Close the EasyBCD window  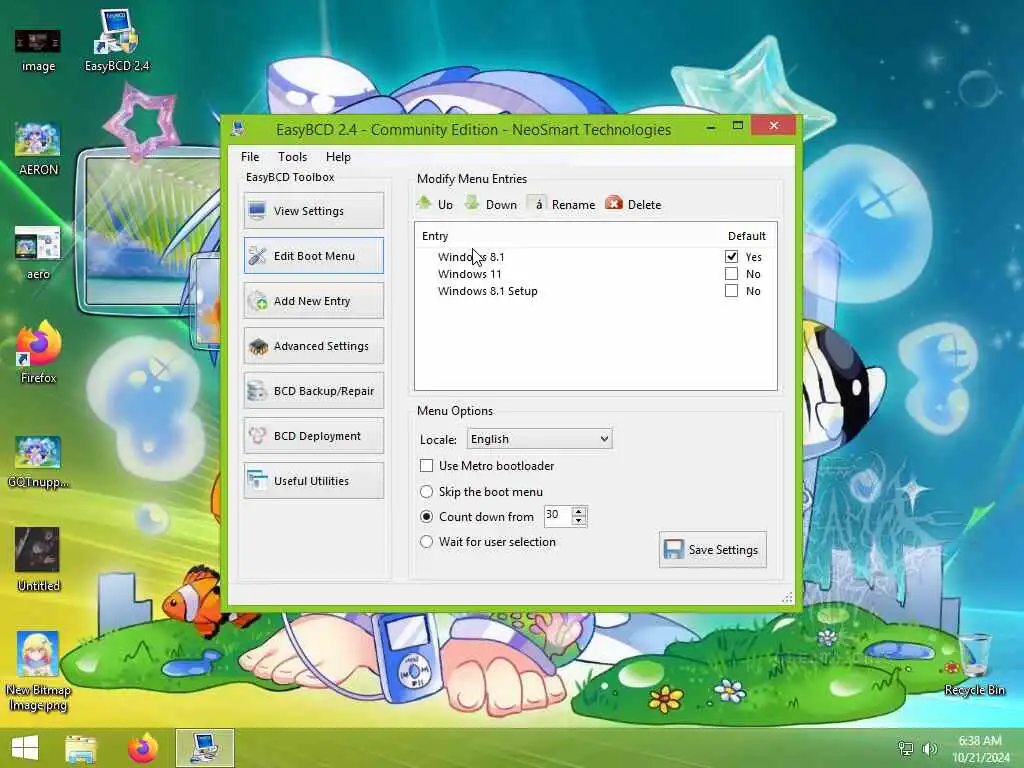(774, 125)
